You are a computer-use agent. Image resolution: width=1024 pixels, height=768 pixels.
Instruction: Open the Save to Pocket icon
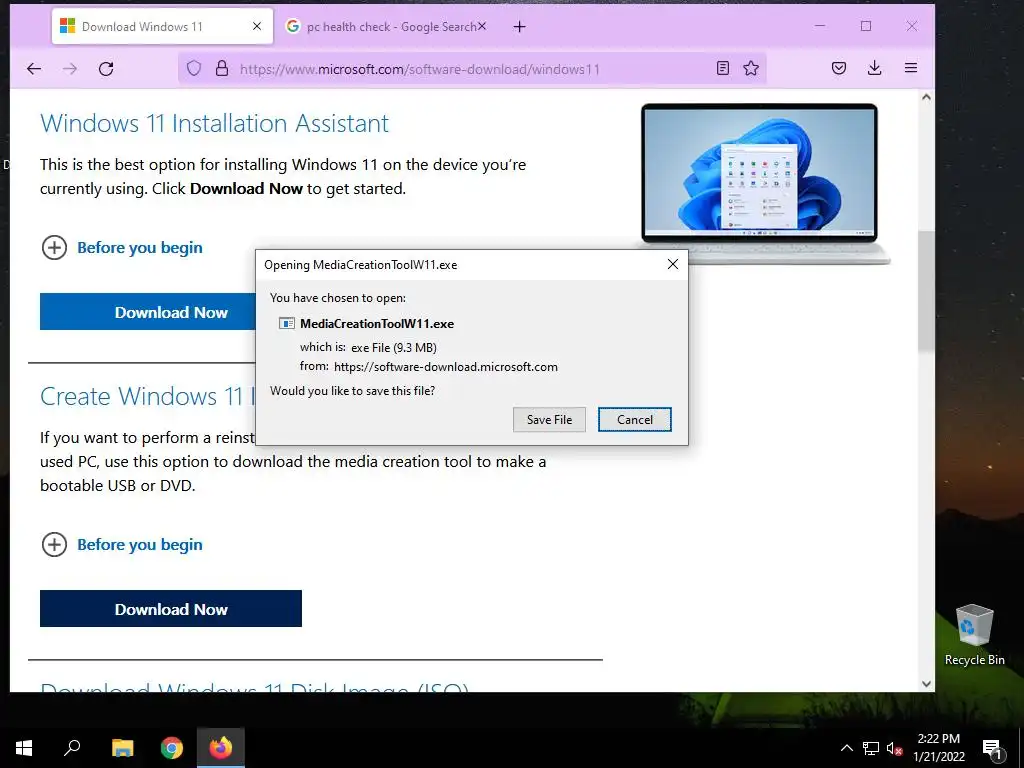point(839,68)
